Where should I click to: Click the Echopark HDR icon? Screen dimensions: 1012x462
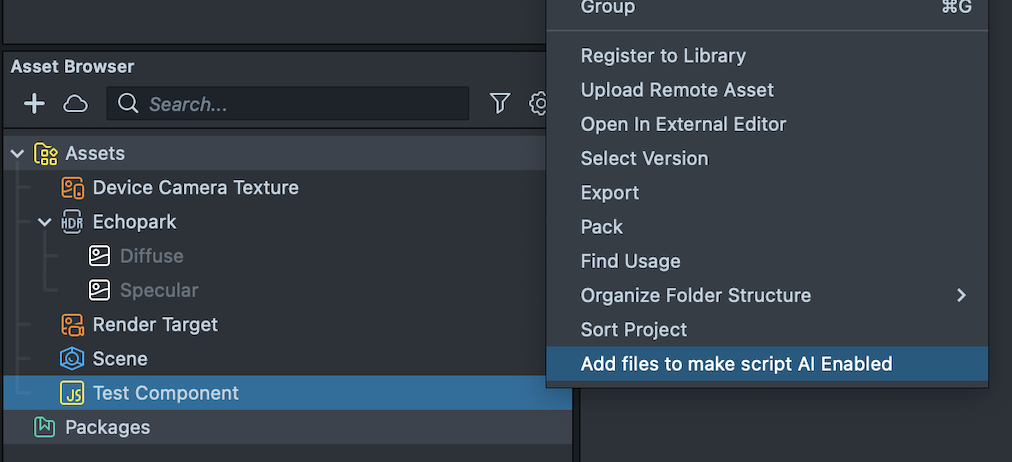tap(72, 222)
